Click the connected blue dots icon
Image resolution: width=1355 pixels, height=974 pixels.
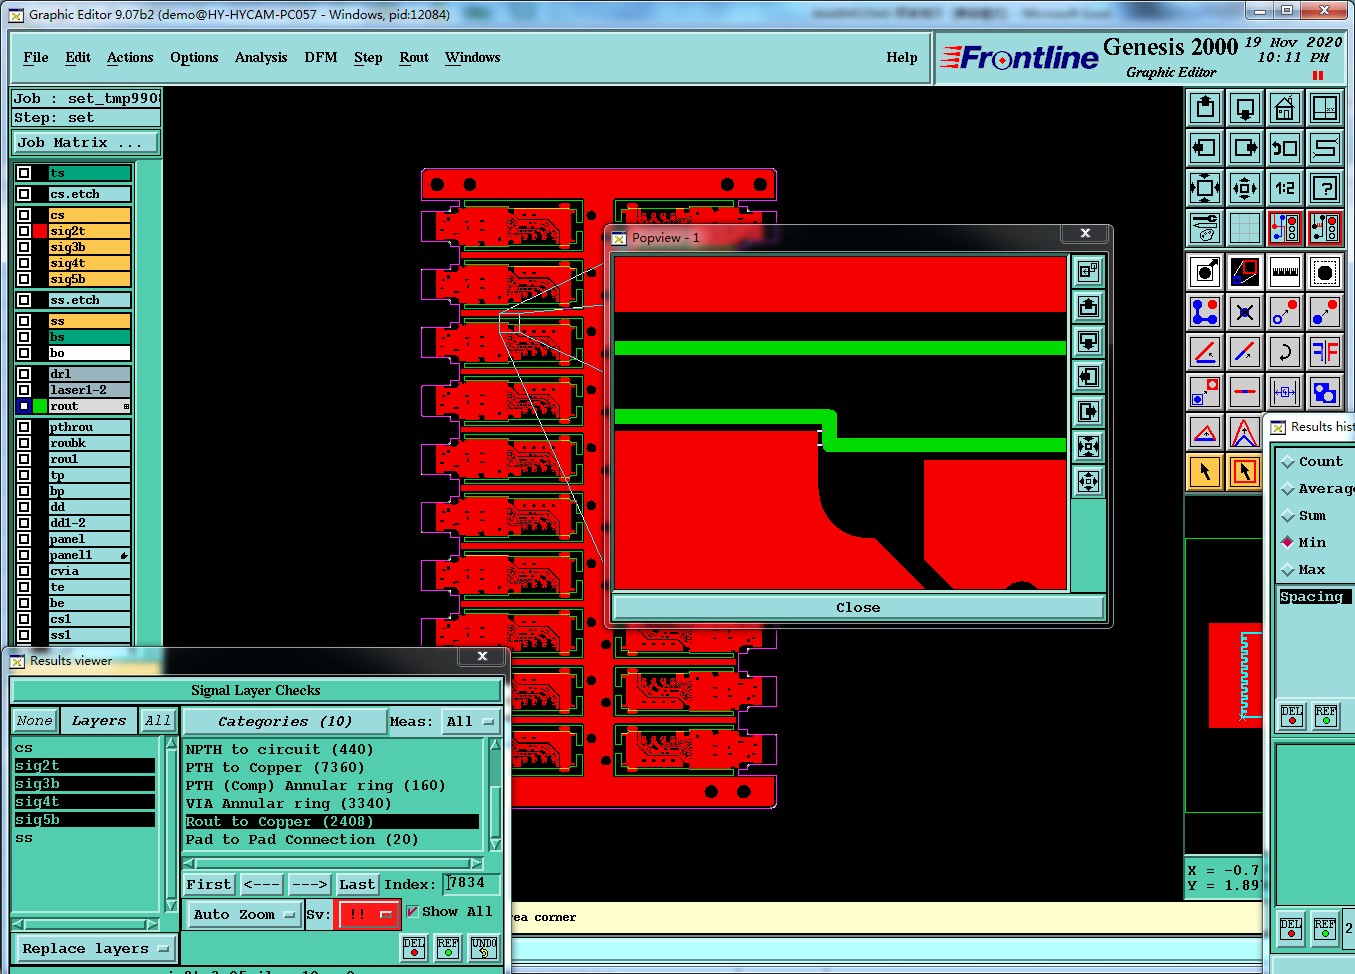pos(1205,312)
